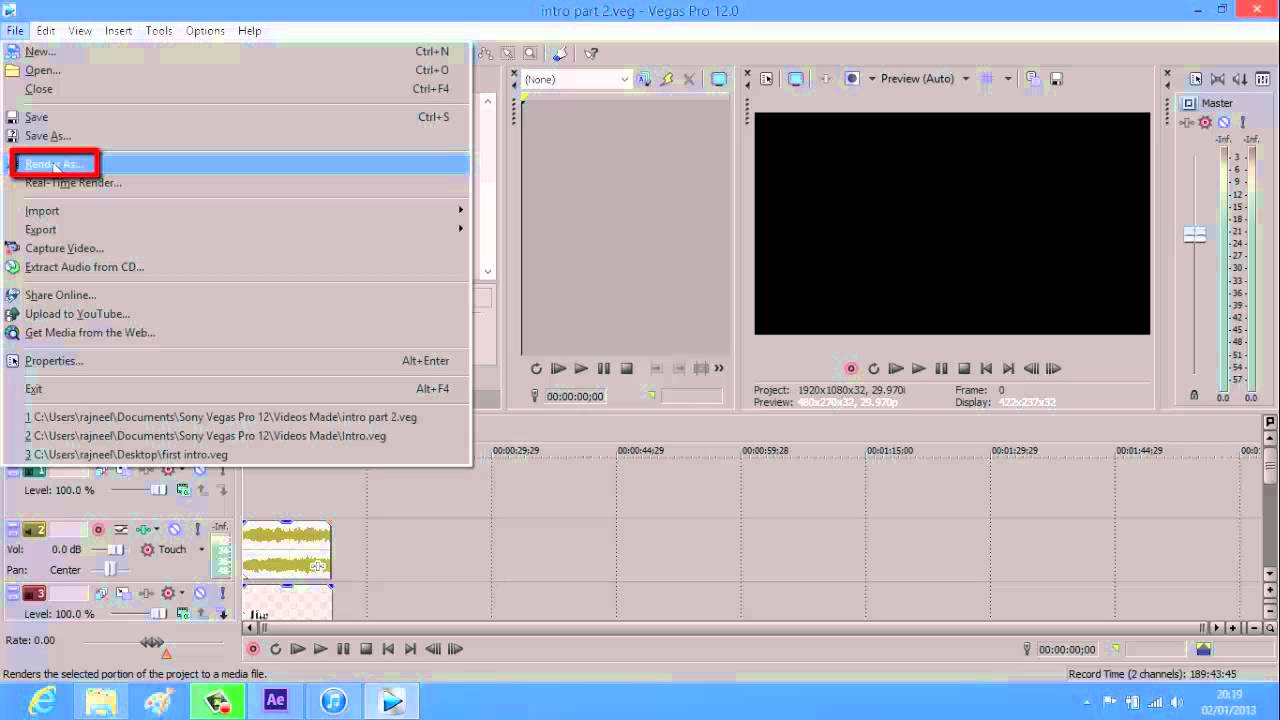Open the Tools menu in the menu bar

pyautogui.click(x=159, y=31)
